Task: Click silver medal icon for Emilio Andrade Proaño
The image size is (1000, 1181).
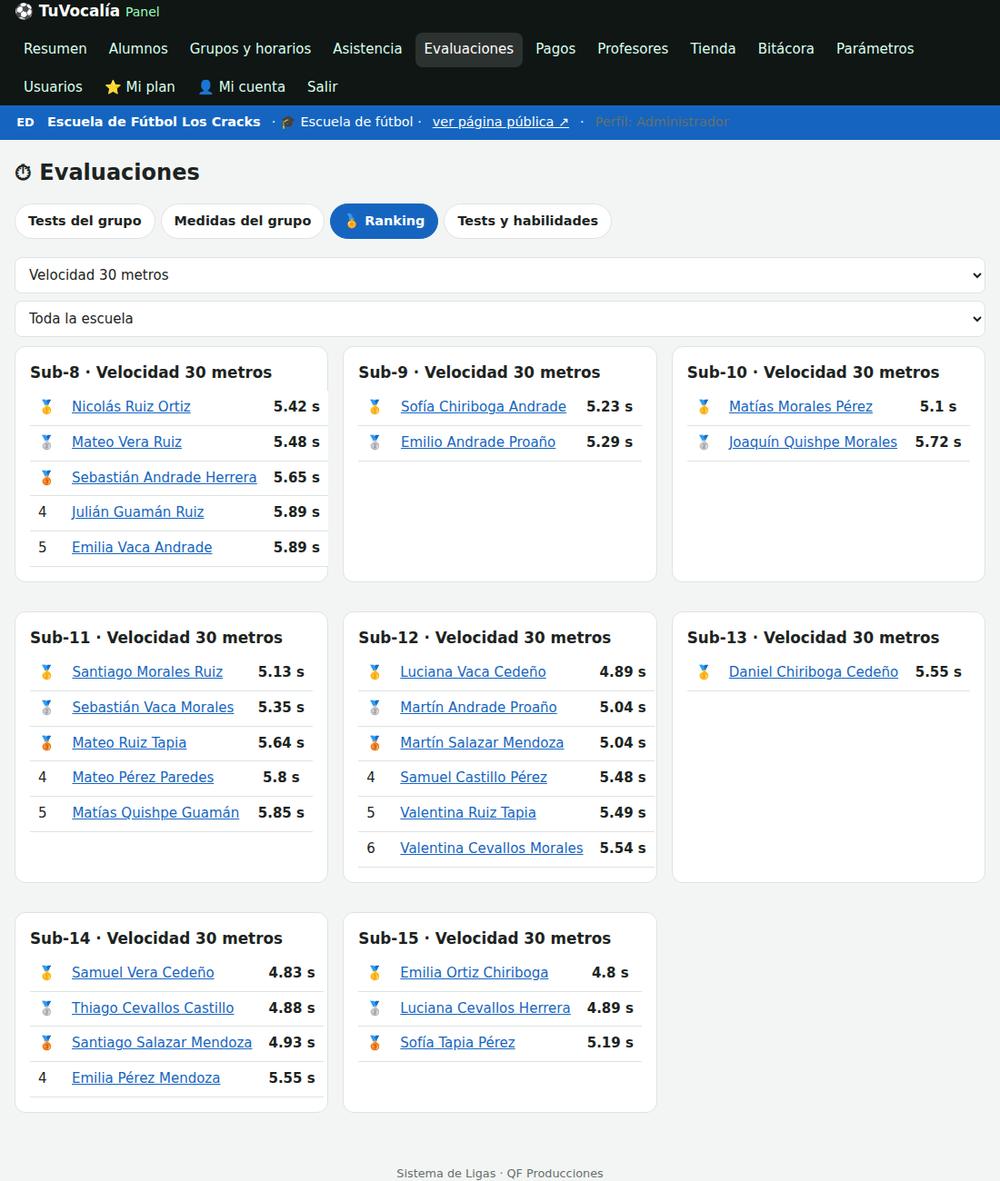Action: [375, 442]
